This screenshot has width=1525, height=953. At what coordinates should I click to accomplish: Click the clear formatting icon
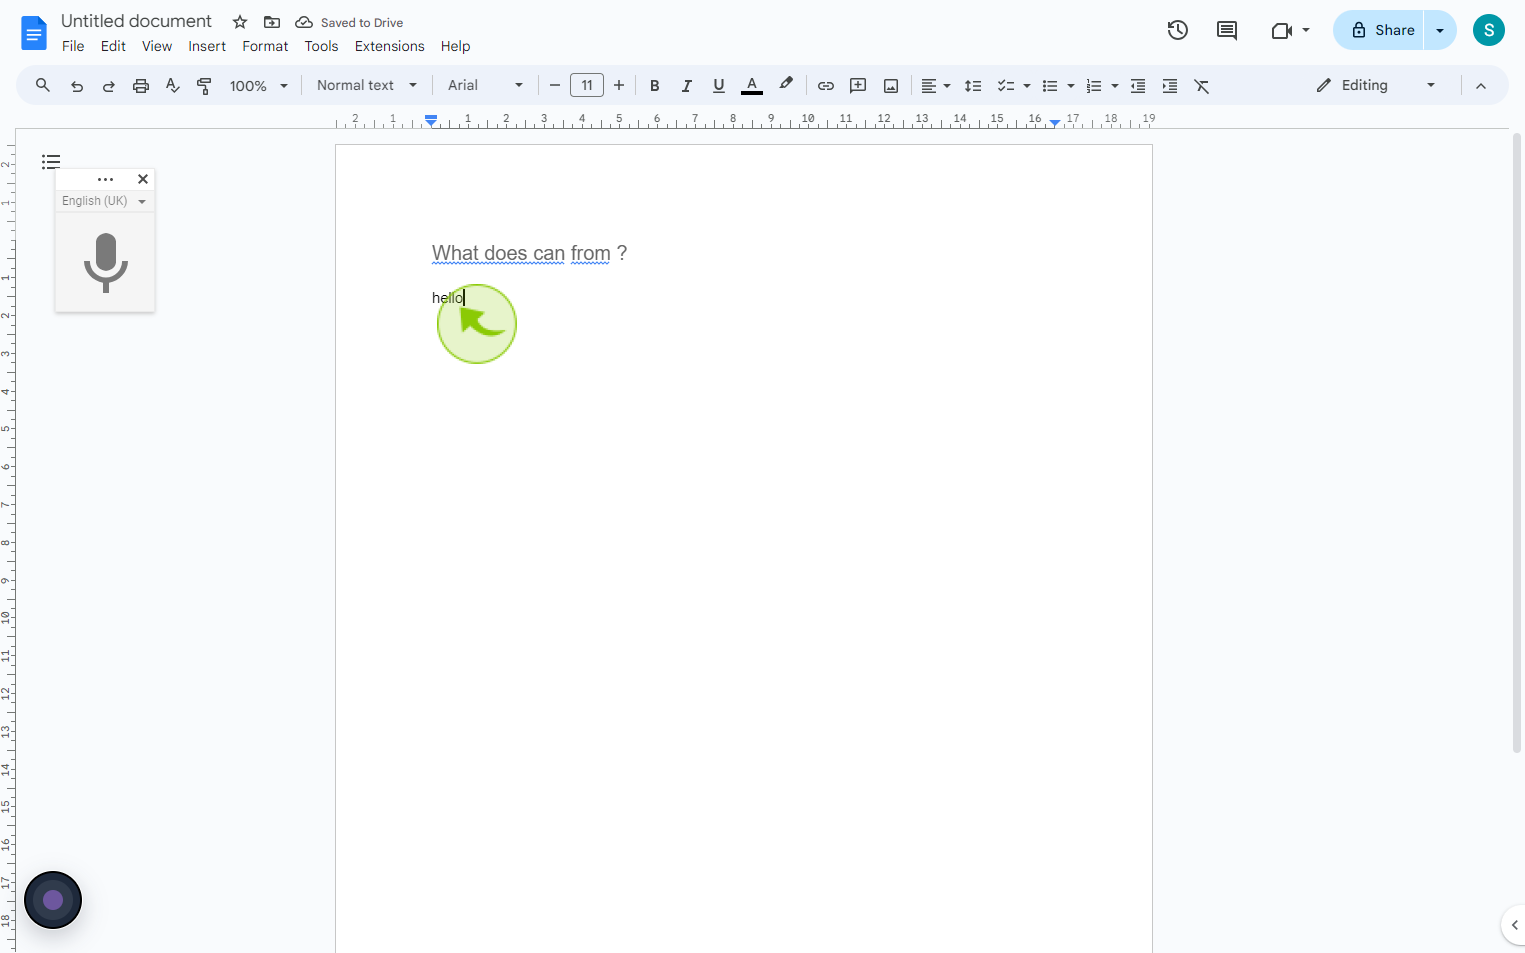(x=1202, y=86)
